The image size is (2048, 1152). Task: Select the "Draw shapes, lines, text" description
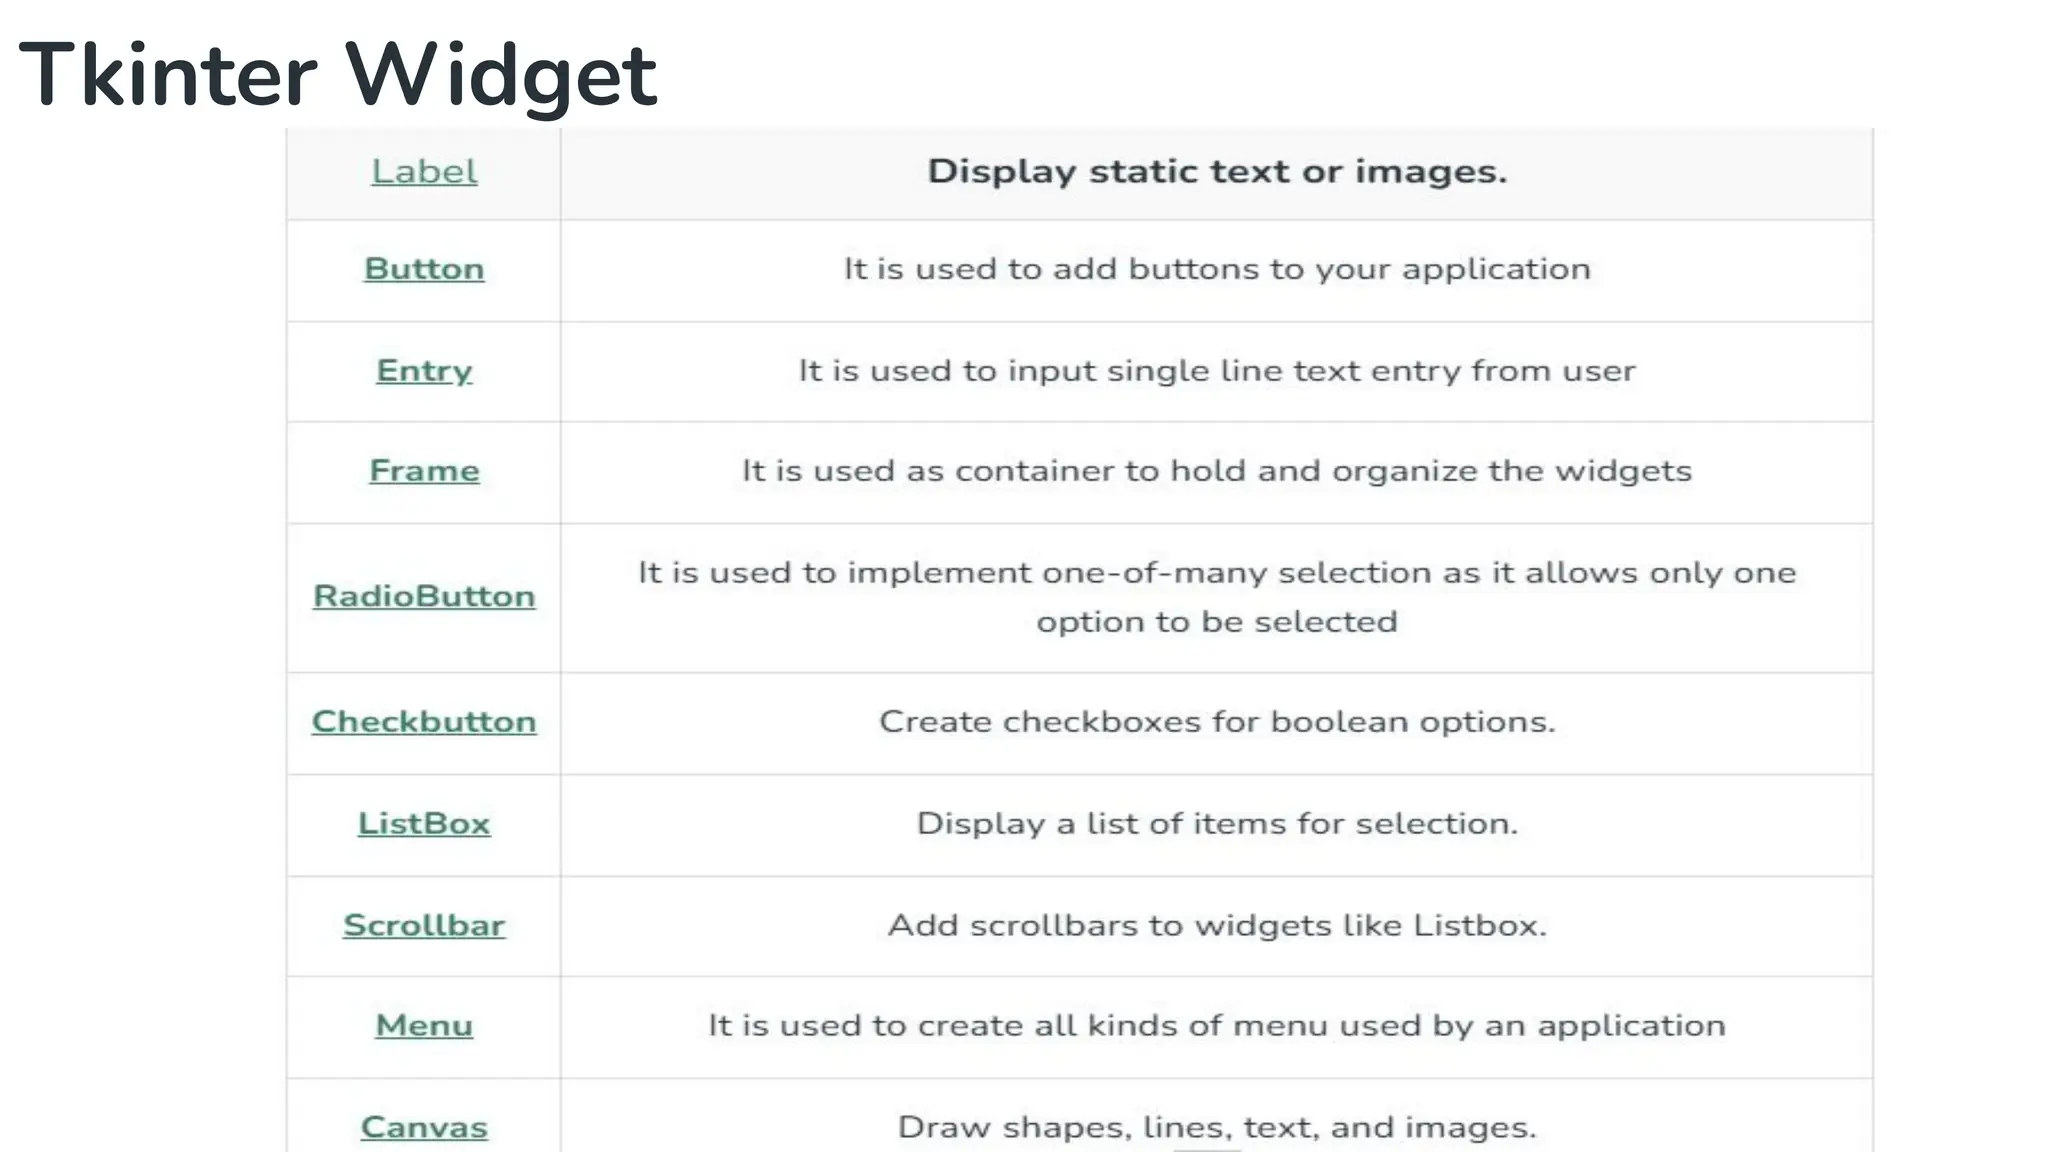click(x=1216, y=1128)
